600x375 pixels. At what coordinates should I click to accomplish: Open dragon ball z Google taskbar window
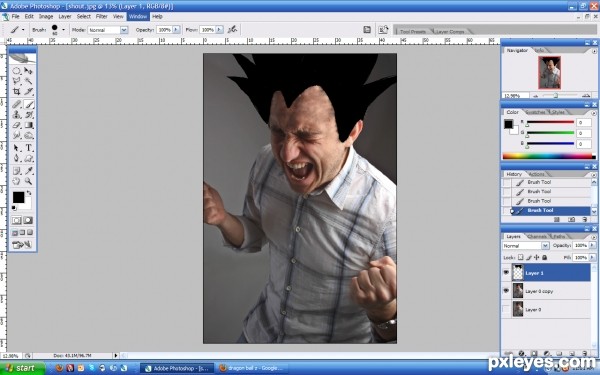pos(250,368)
